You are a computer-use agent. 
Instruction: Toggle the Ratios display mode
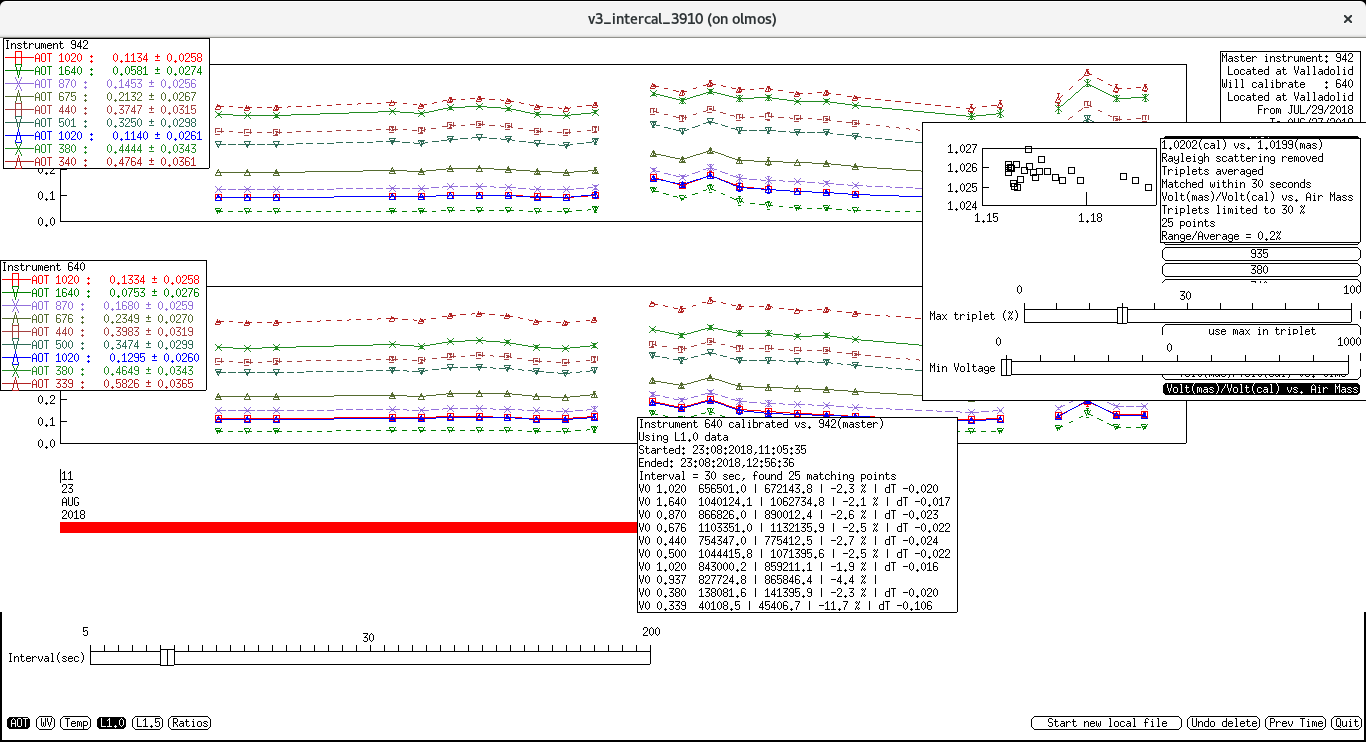click(x=190, y=723)
